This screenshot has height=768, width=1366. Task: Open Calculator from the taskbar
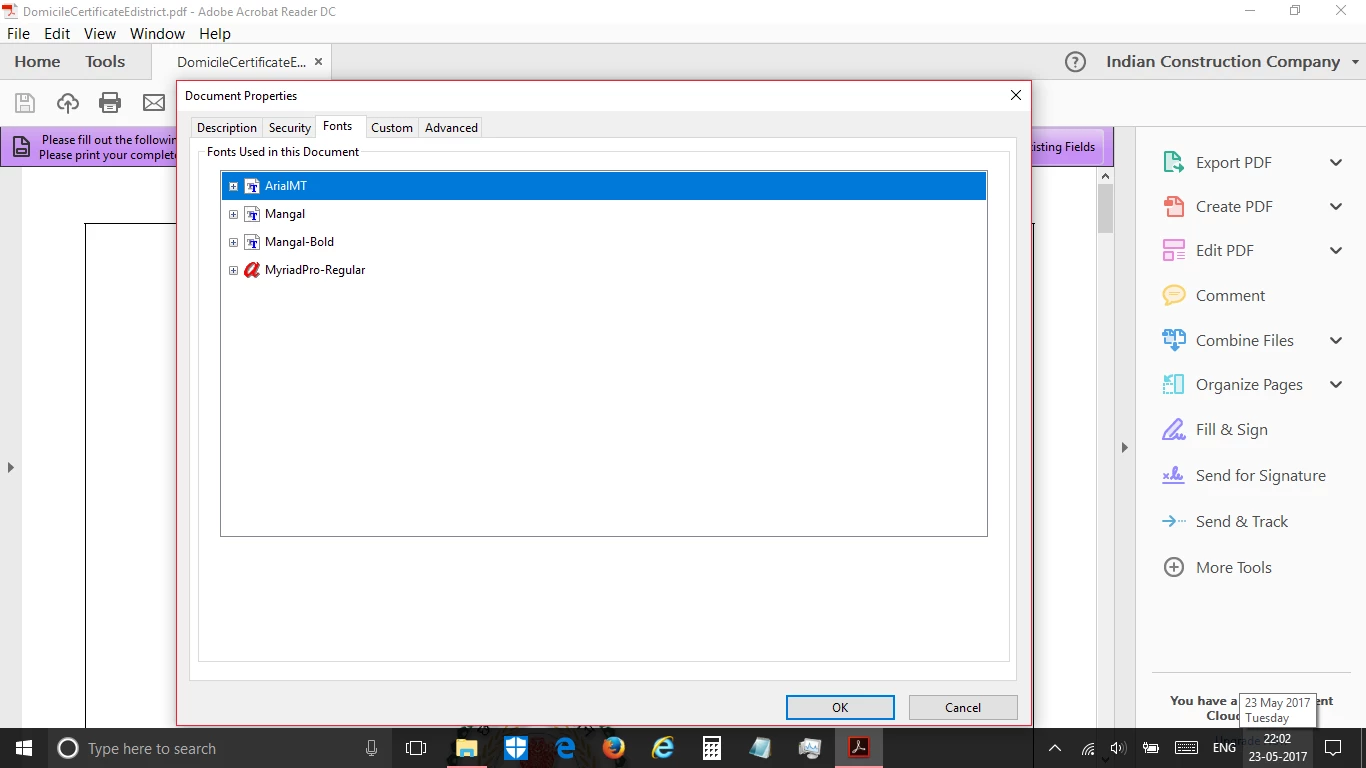pos(712,748)
